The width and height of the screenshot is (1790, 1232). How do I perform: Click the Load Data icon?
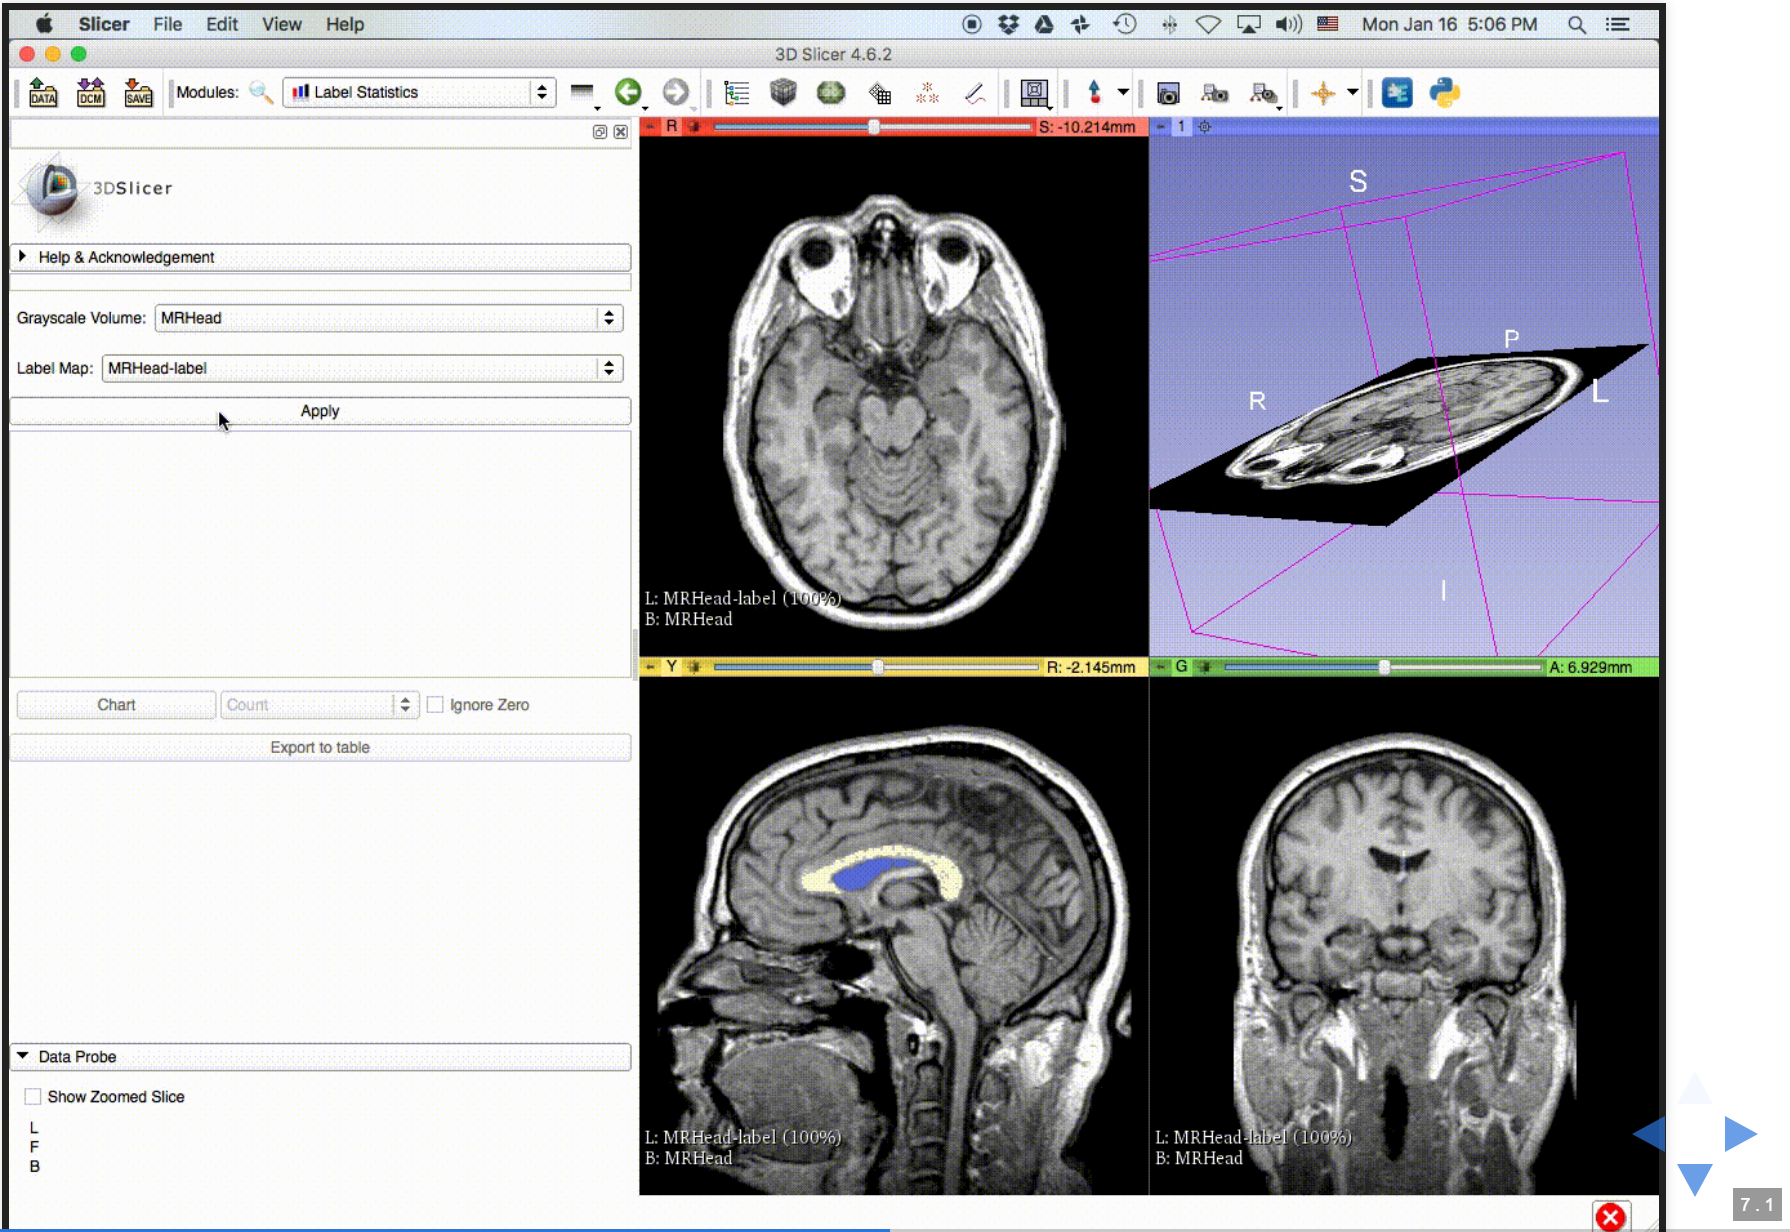(43, 93)
